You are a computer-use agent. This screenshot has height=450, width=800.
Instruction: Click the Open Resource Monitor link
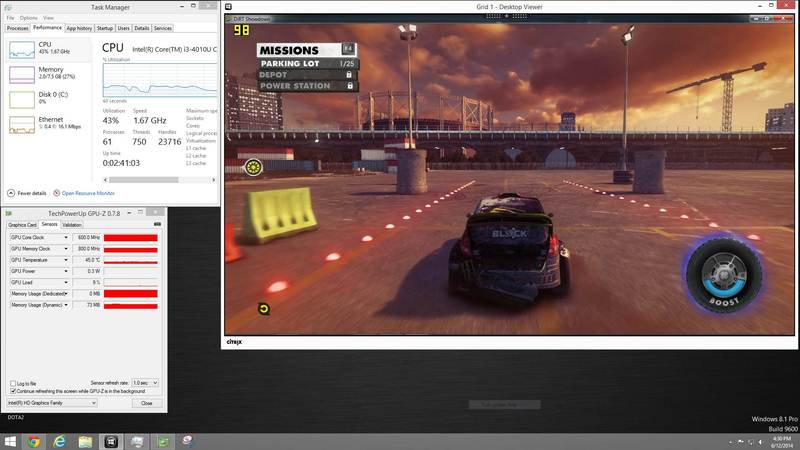[x=87, y=193]
